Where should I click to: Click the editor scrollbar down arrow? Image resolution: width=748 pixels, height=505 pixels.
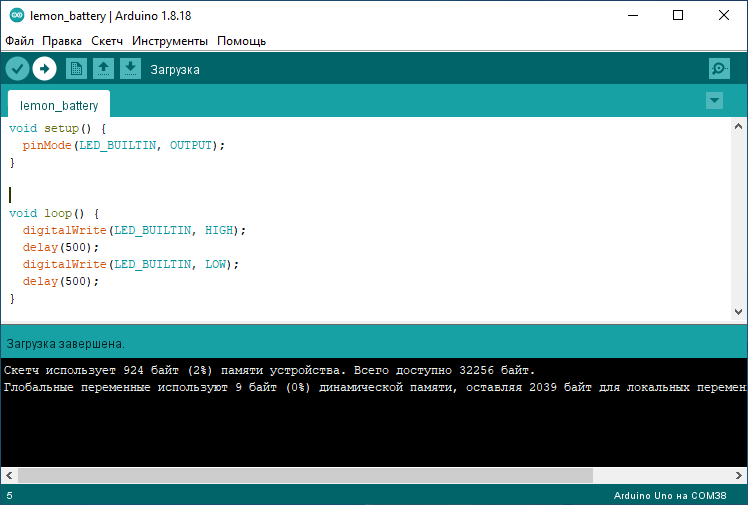(738, 312)
